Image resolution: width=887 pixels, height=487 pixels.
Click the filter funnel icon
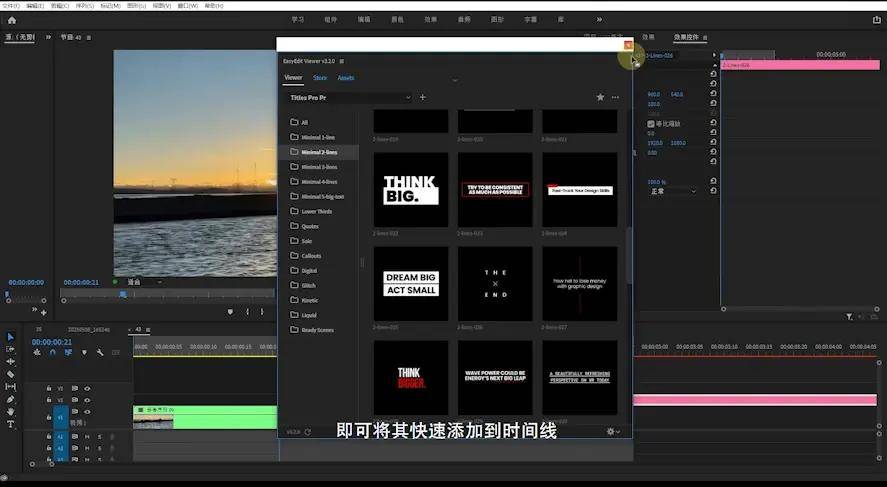(x=849, y=317)
